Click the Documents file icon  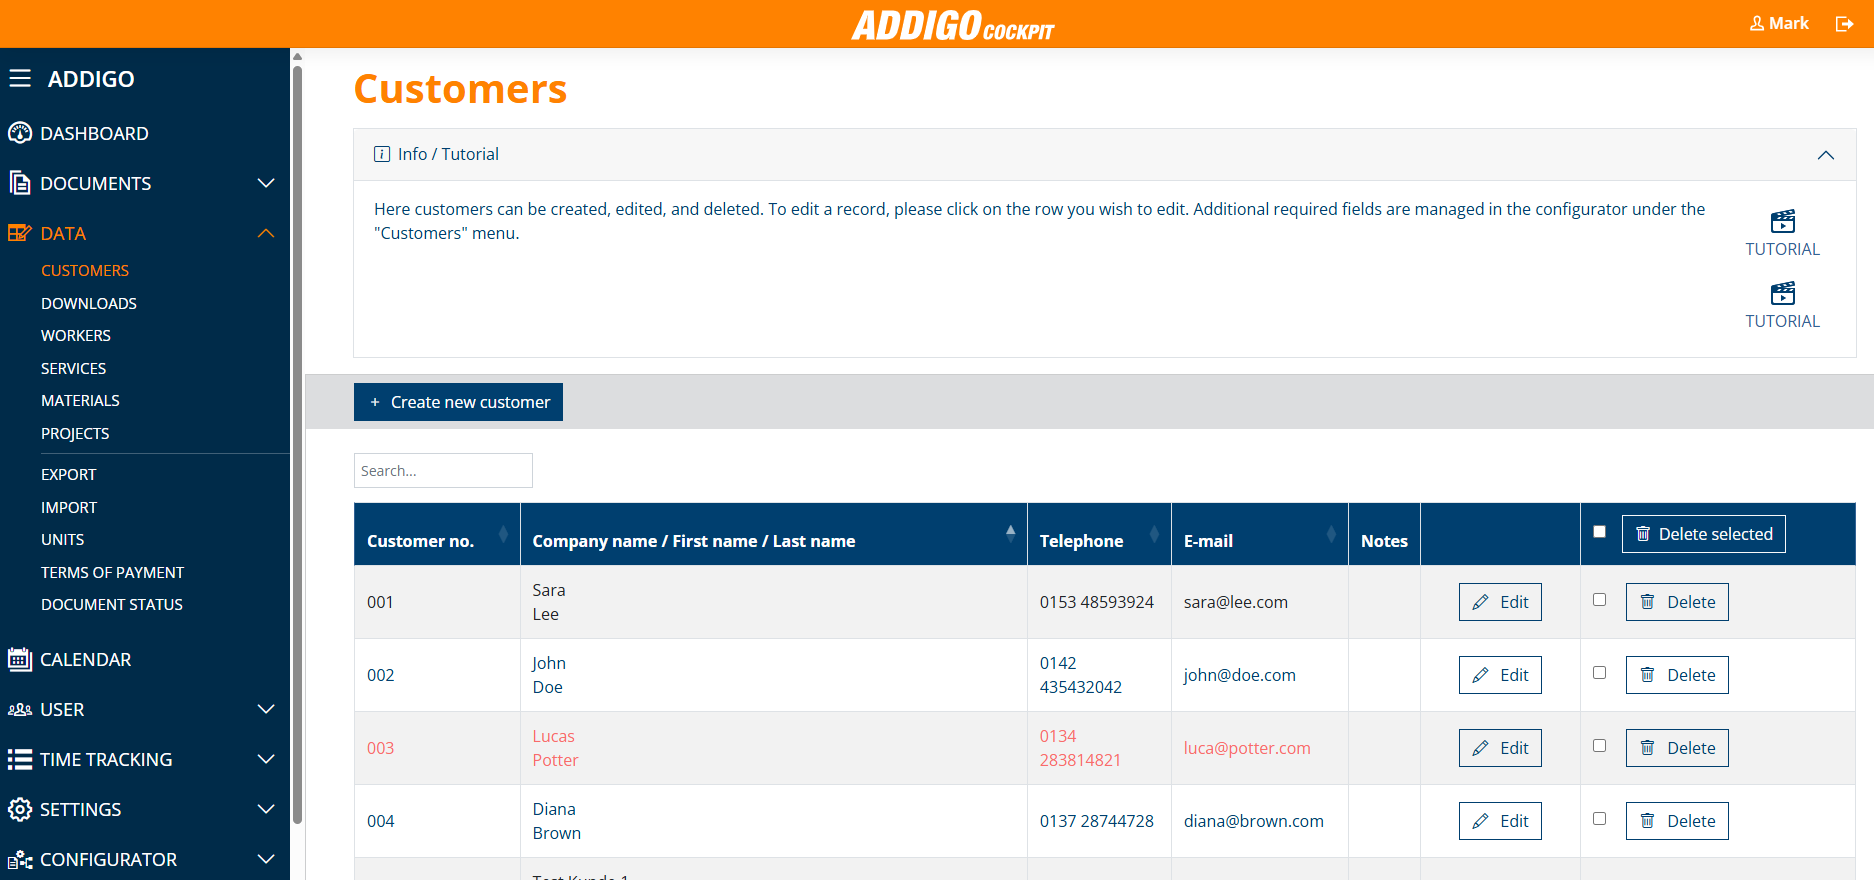pos(20,183)
